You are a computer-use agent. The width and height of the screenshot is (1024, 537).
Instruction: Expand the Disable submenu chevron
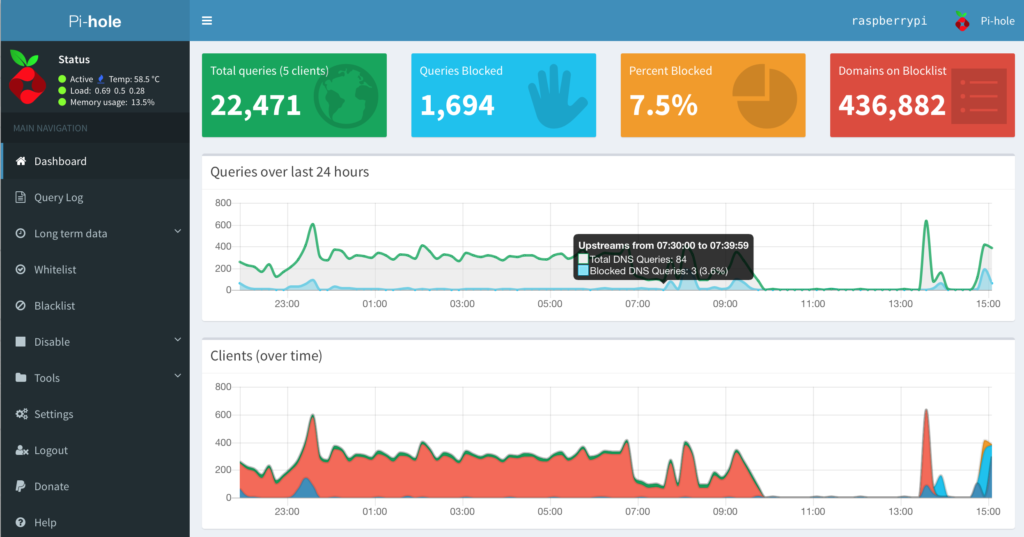[178, 340]
